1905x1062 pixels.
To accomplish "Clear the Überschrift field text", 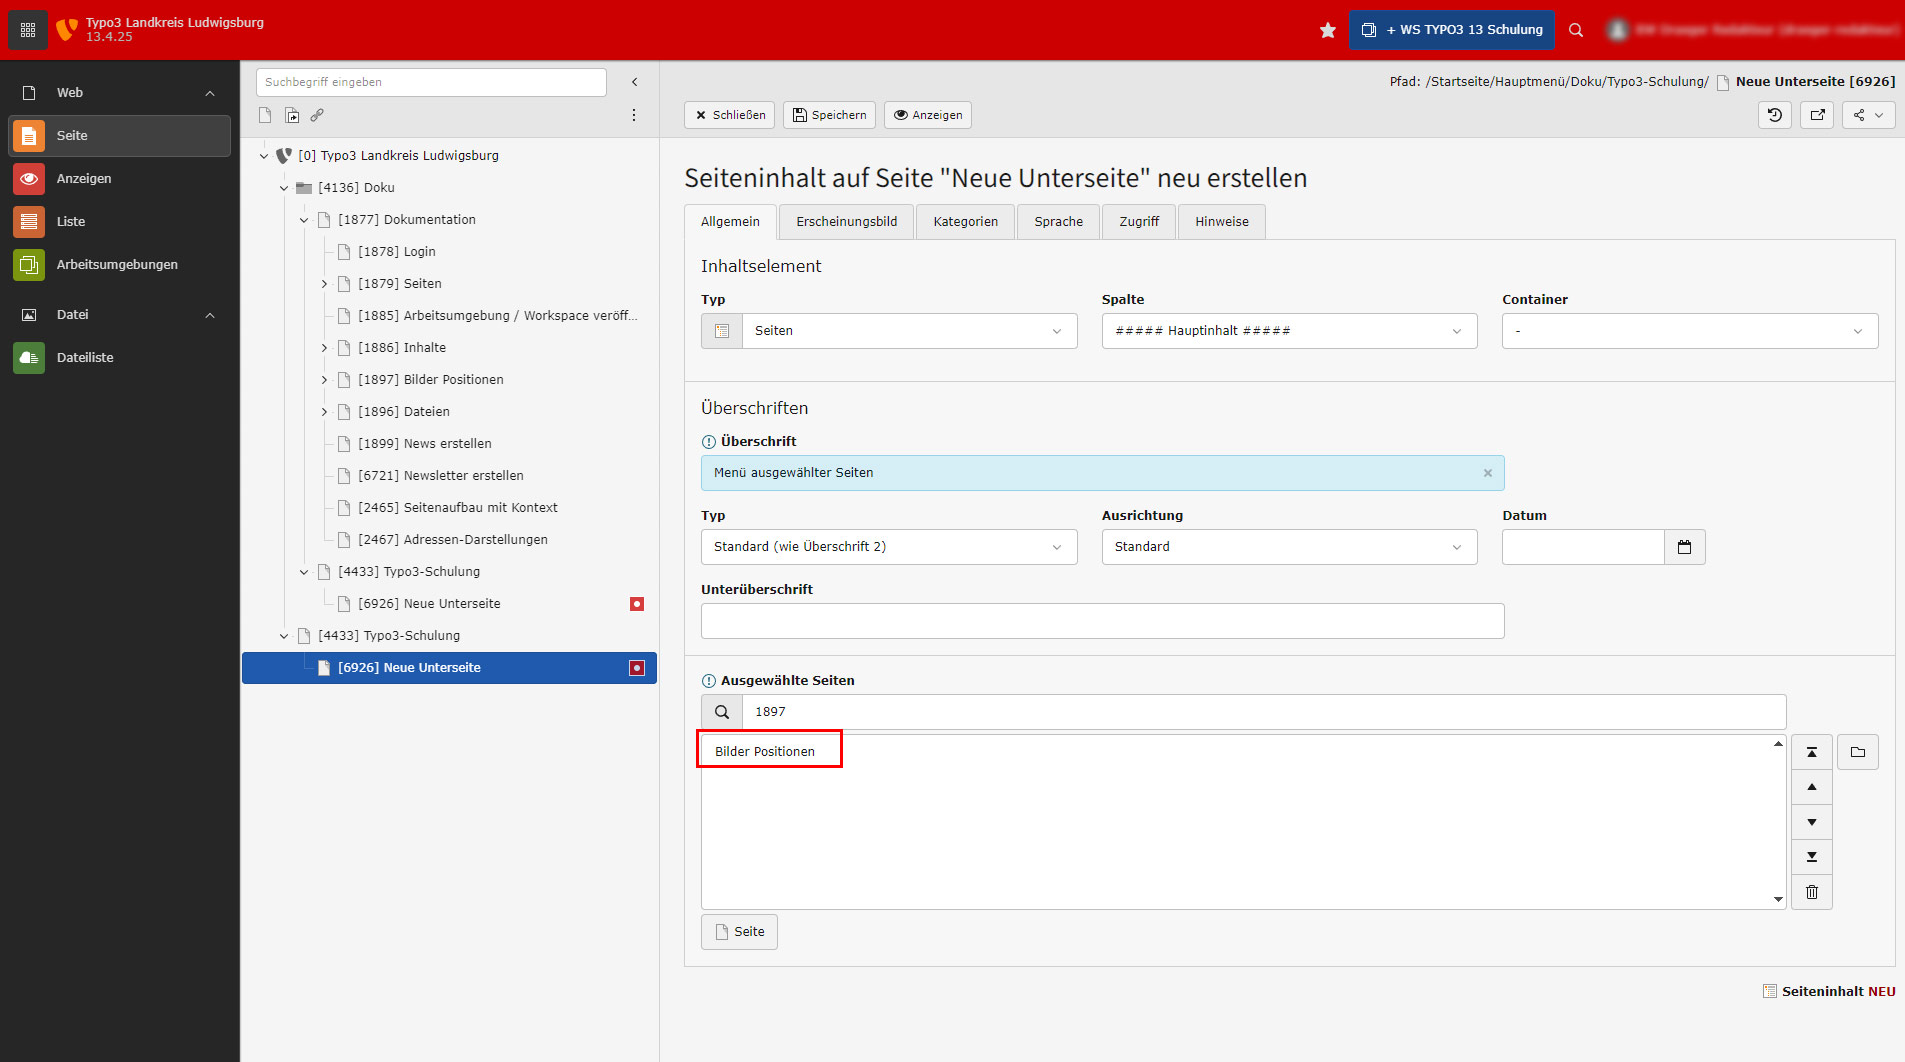I will coord(1487,473).
